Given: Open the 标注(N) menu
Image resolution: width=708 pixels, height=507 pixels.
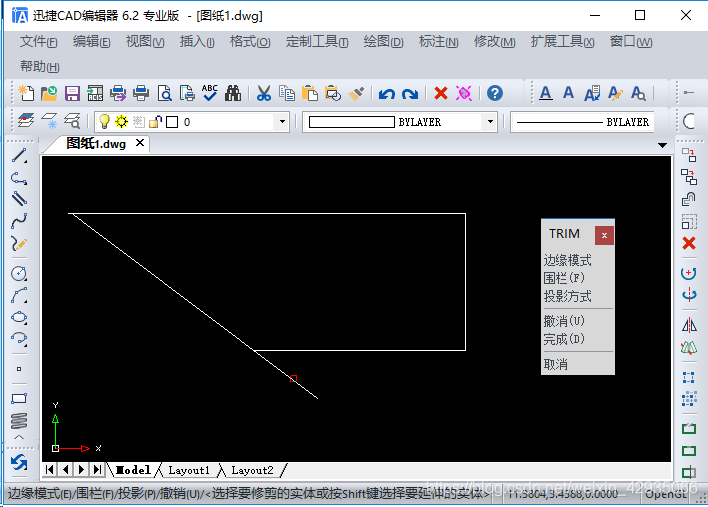Looking at the screenshot, I should tap(438, 42).
